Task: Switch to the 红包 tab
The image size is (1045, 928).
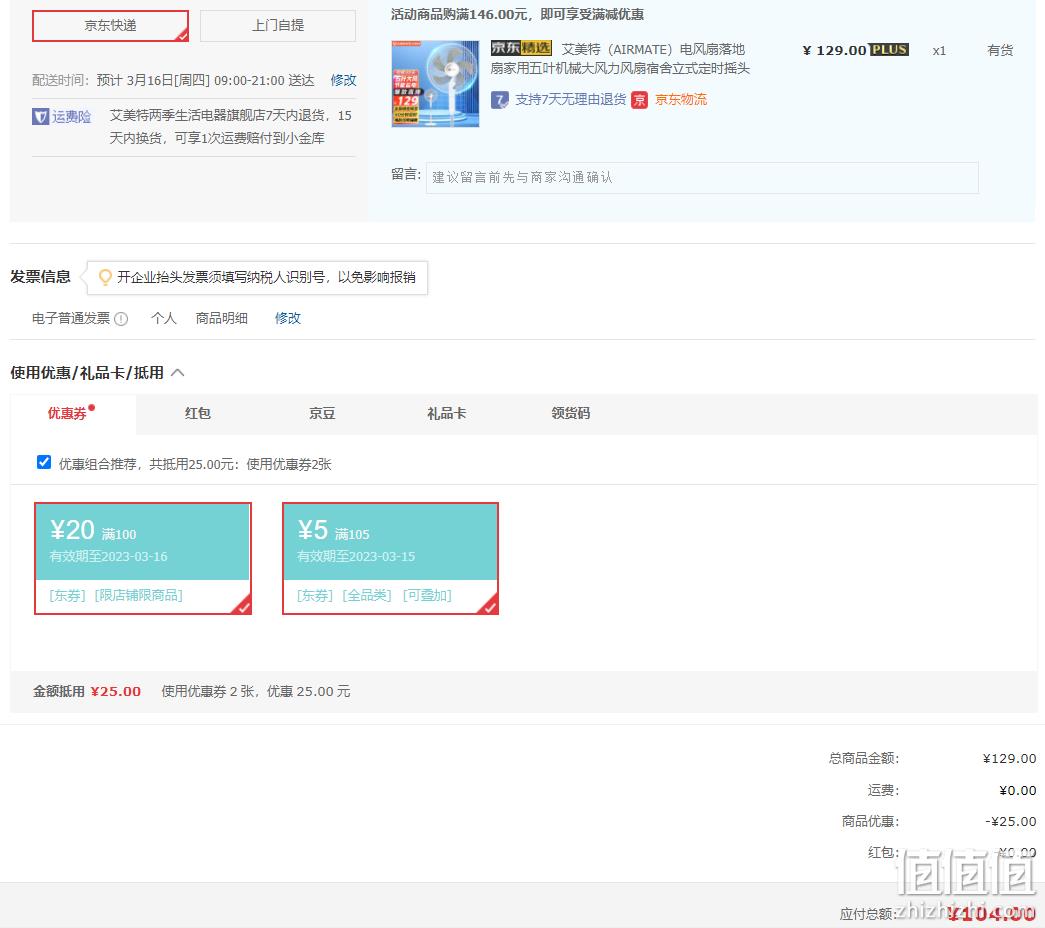Action: 198,413
